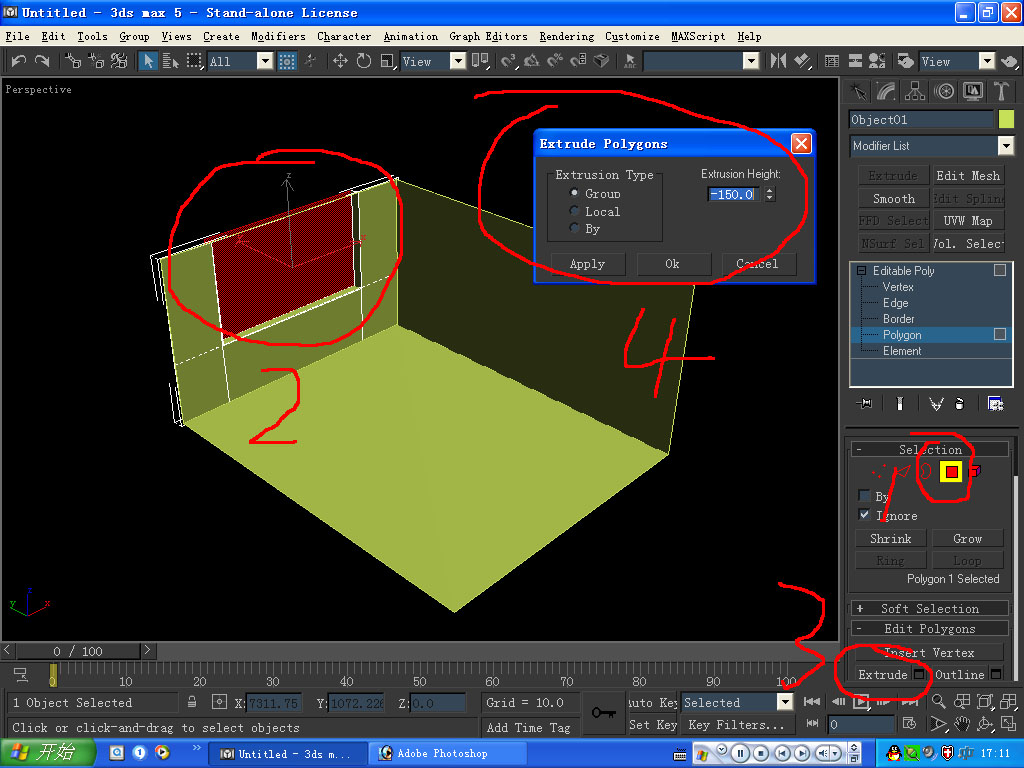Open the Utilities hammer panel tab
This screenshot has height=768, width=1024.
coord(1000,91)
